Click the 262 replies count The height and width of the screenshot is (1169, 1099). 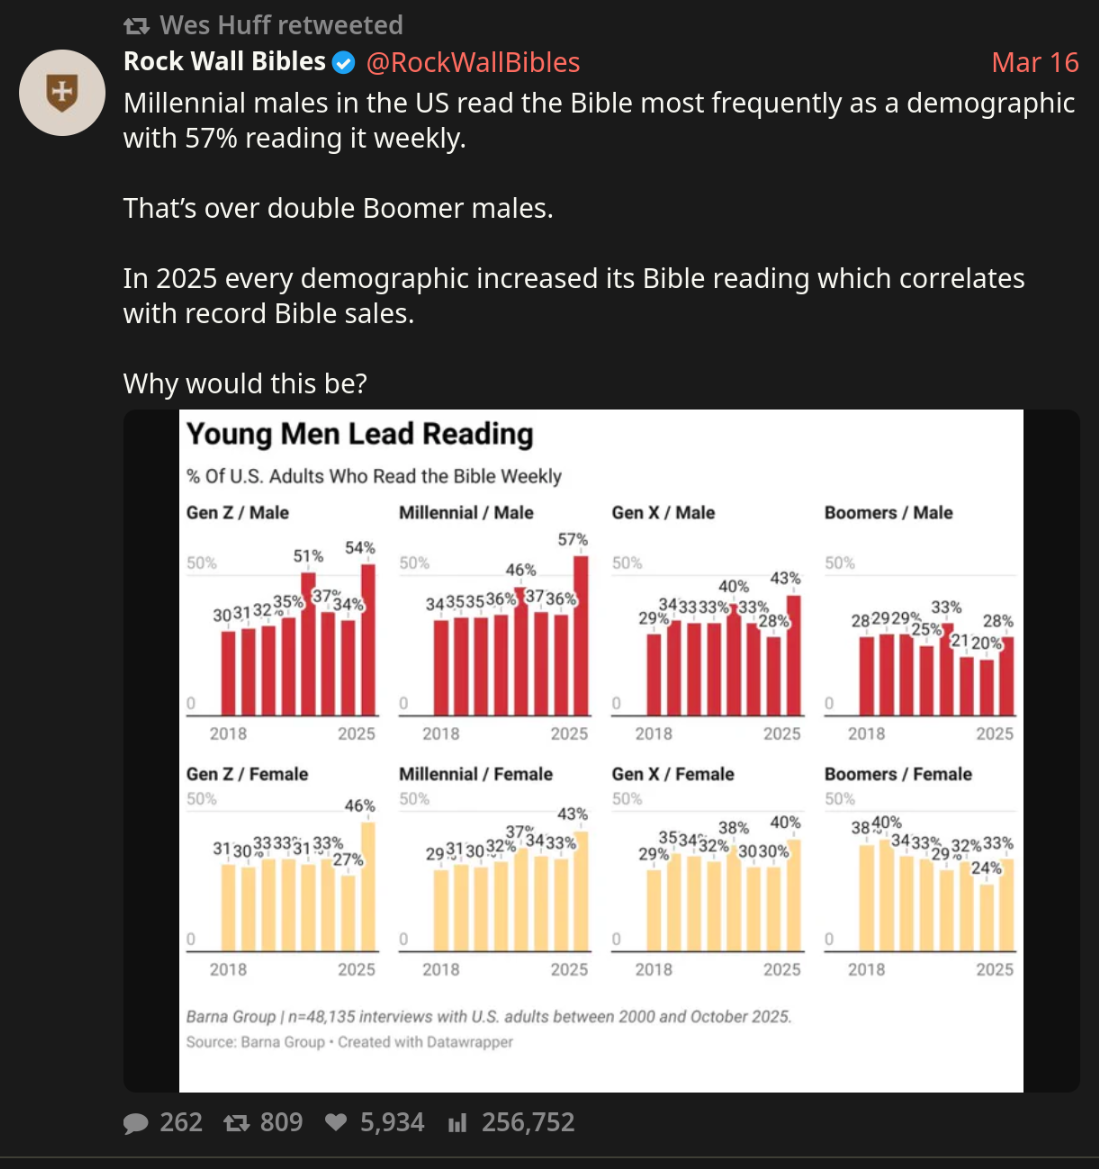point(181,1123)
